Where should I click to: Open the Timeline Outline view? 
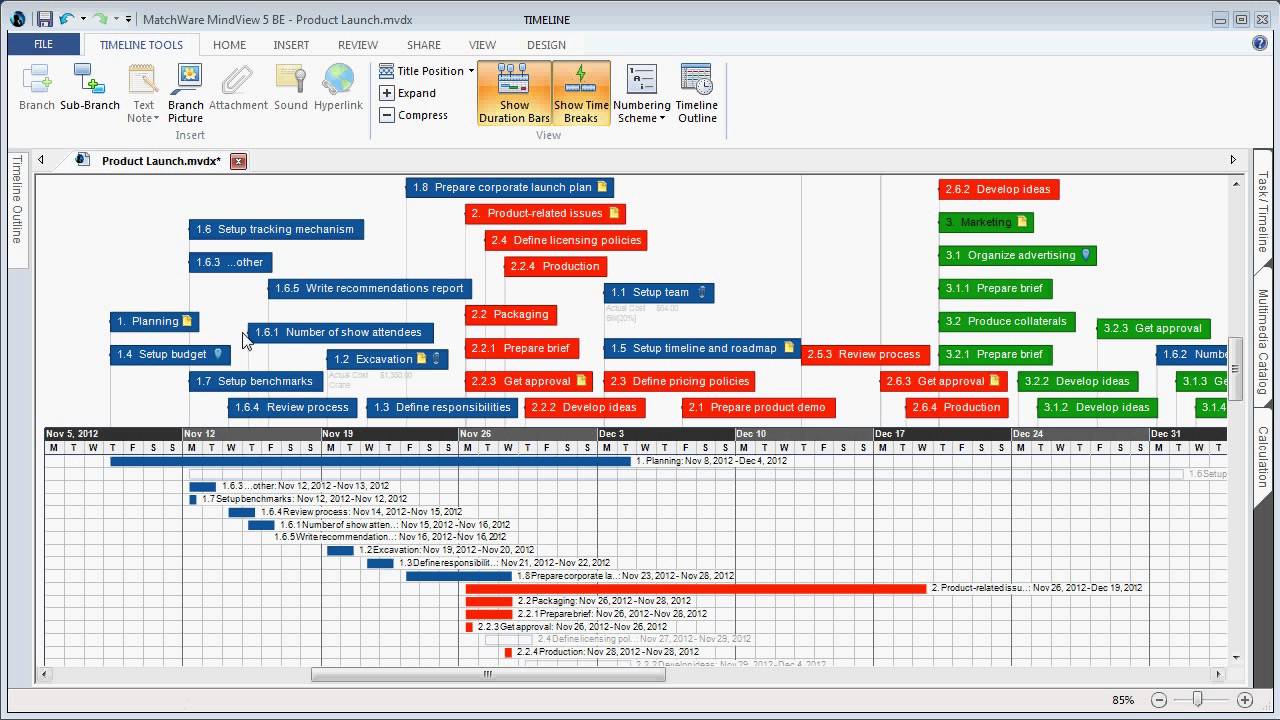point(696,93)
